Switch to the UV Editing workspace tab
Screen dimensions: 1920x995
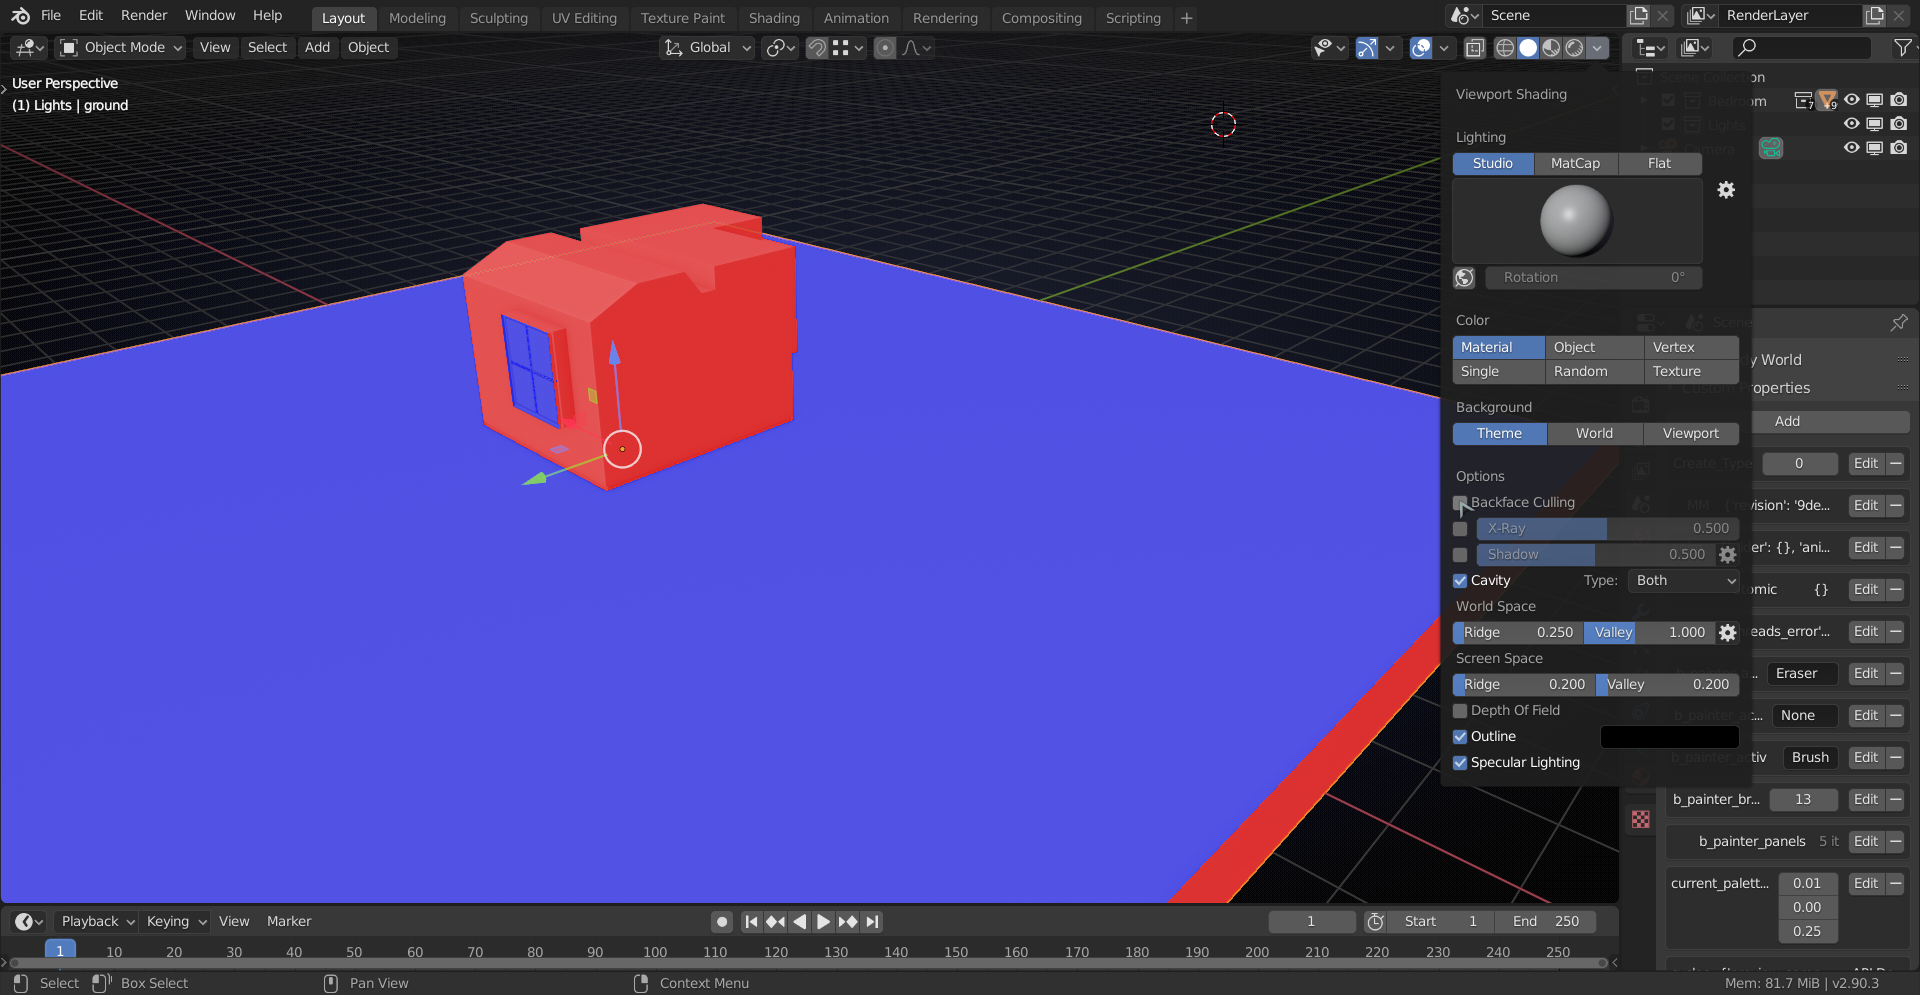tap(584, 18)
